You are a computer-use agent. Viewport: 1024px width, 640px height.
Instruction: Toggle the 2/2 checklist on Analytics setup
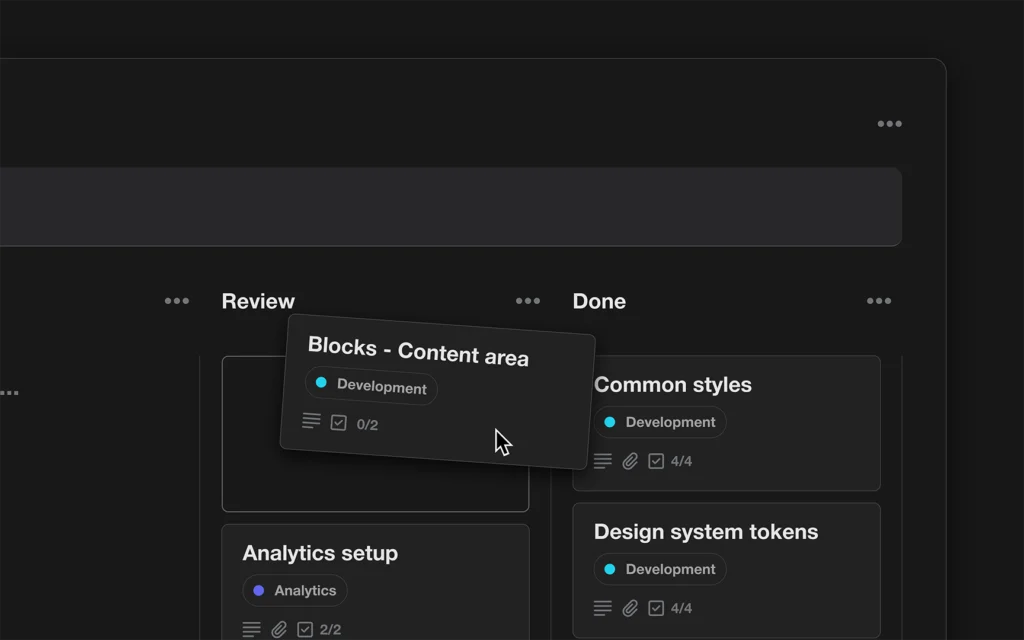pyautogui.click(x=305, y=629)
